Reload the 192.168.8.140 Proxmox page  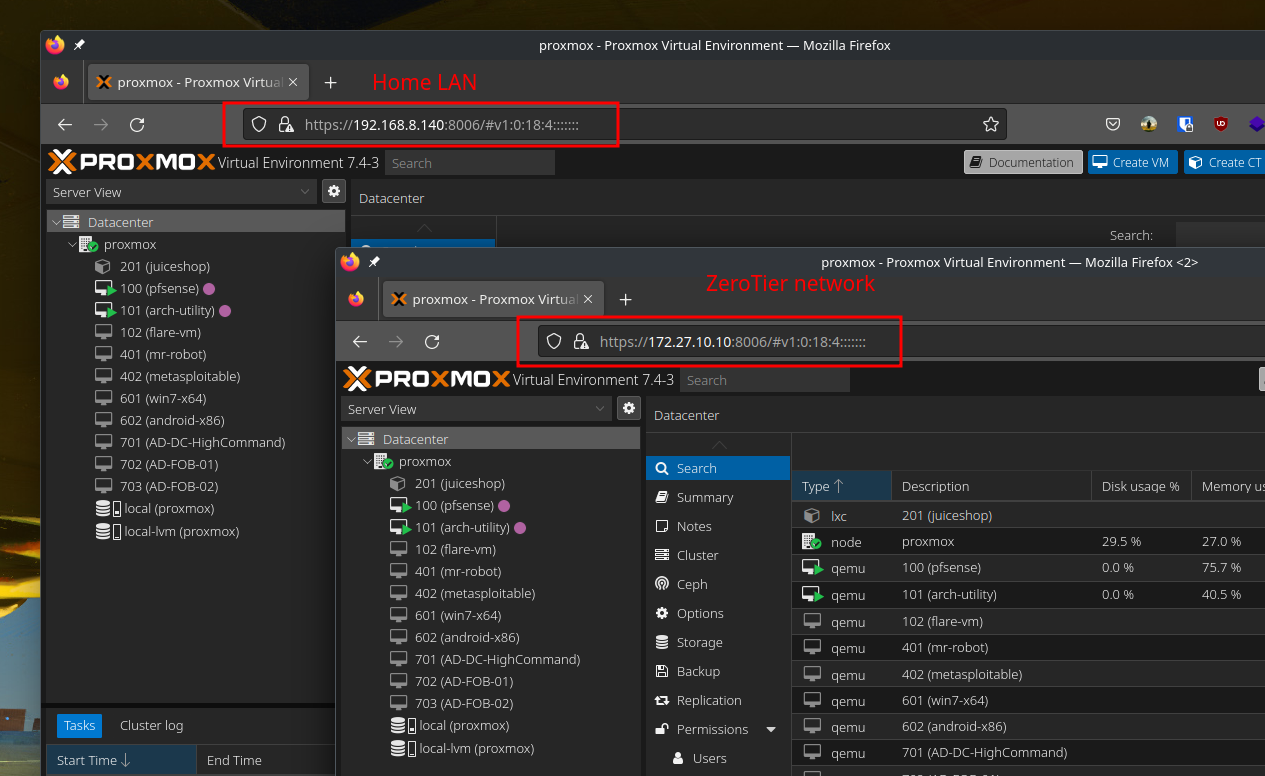coord(138,124)
